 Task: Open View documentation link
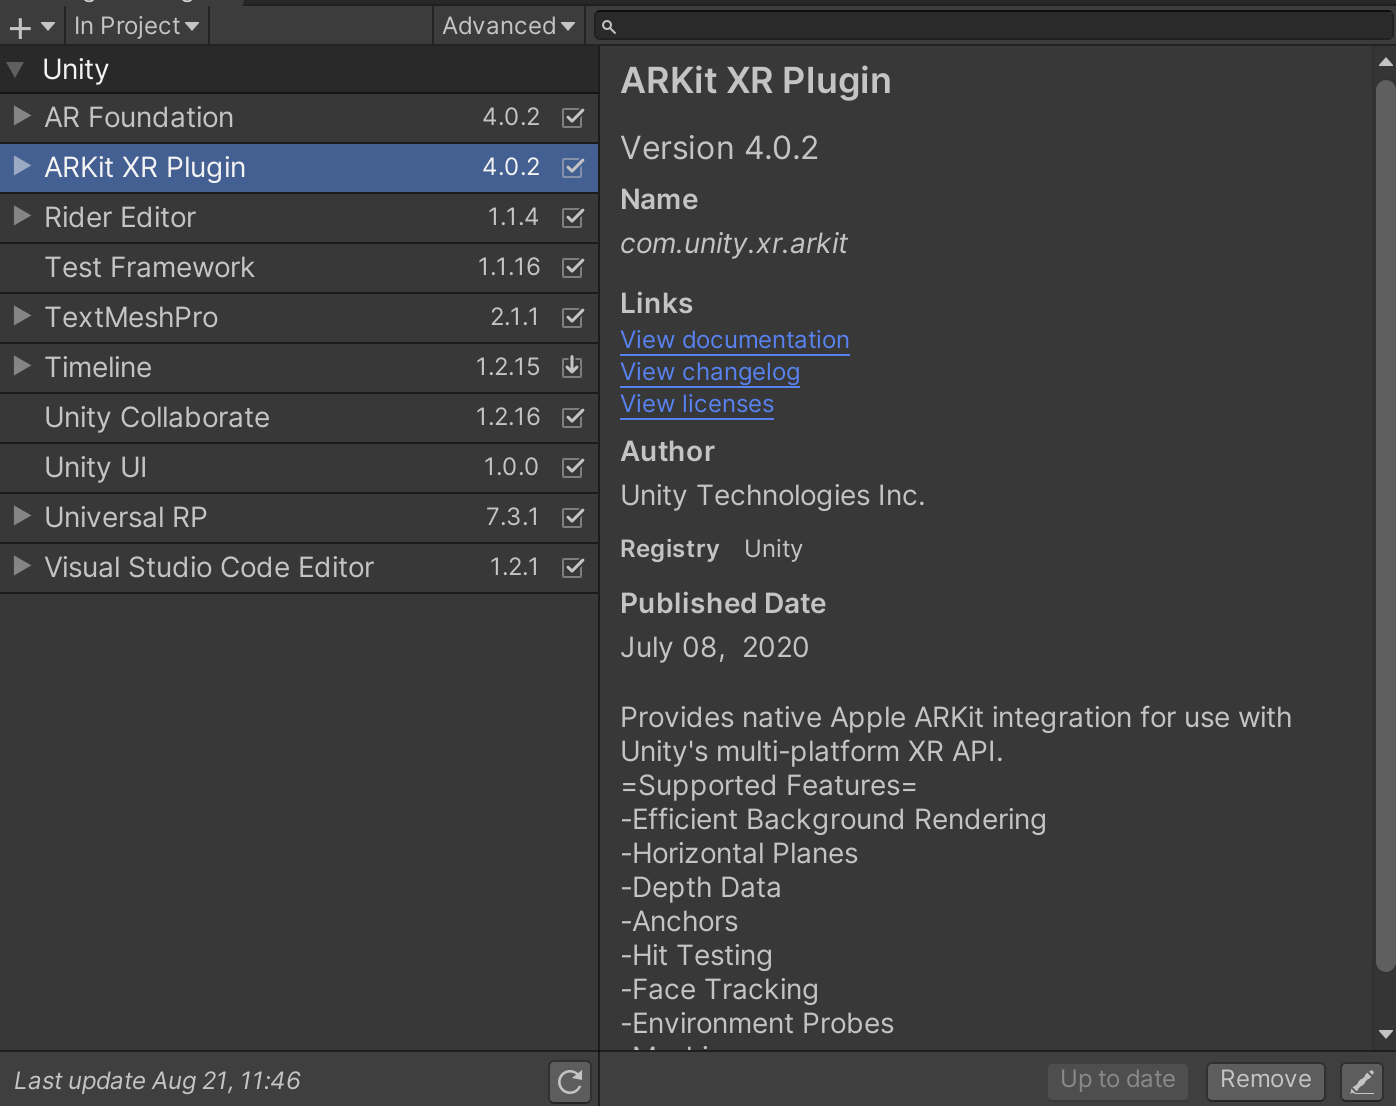click(735, 340)
